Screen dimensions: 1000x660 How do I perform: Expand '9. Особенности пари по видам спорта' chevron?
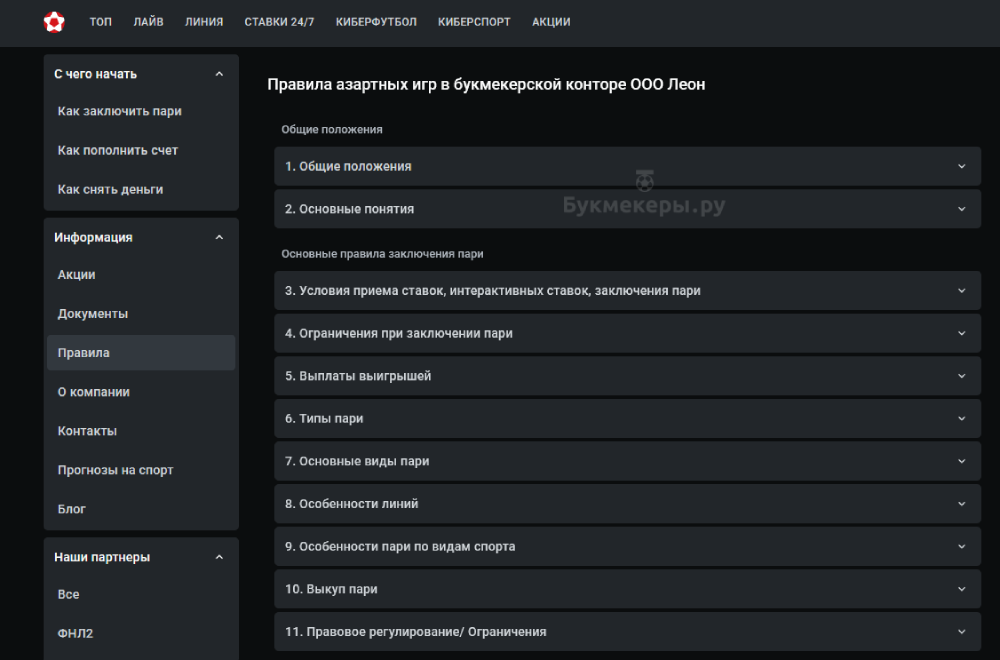pos(962,546)
